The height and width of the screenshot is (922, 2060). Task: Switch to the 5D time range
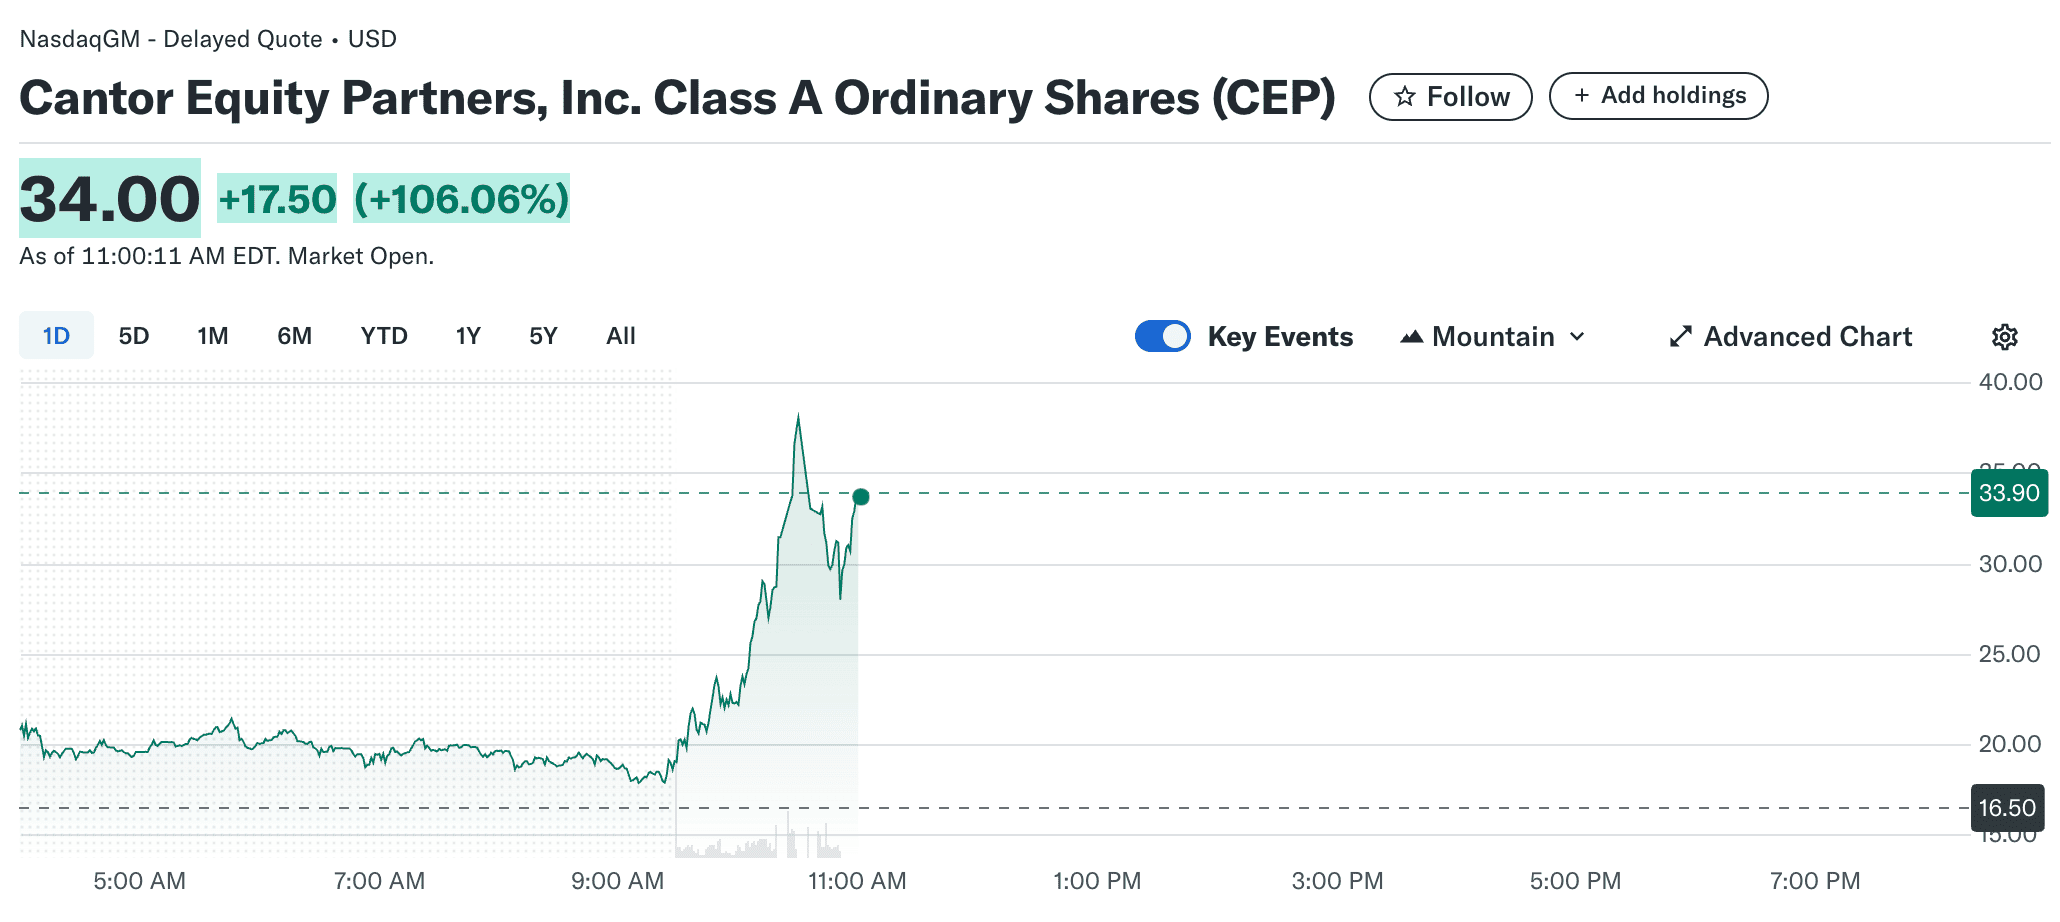(134, 336)
